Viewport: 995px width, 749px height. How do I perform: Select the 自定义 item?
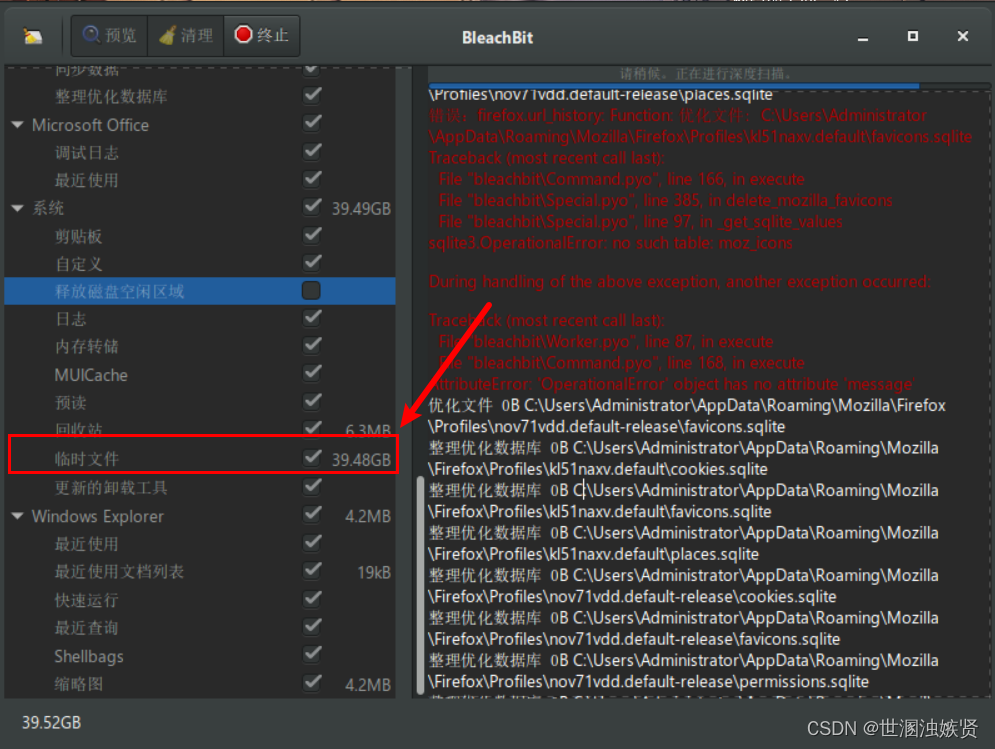pyautogui.click(x=78, y=264)
